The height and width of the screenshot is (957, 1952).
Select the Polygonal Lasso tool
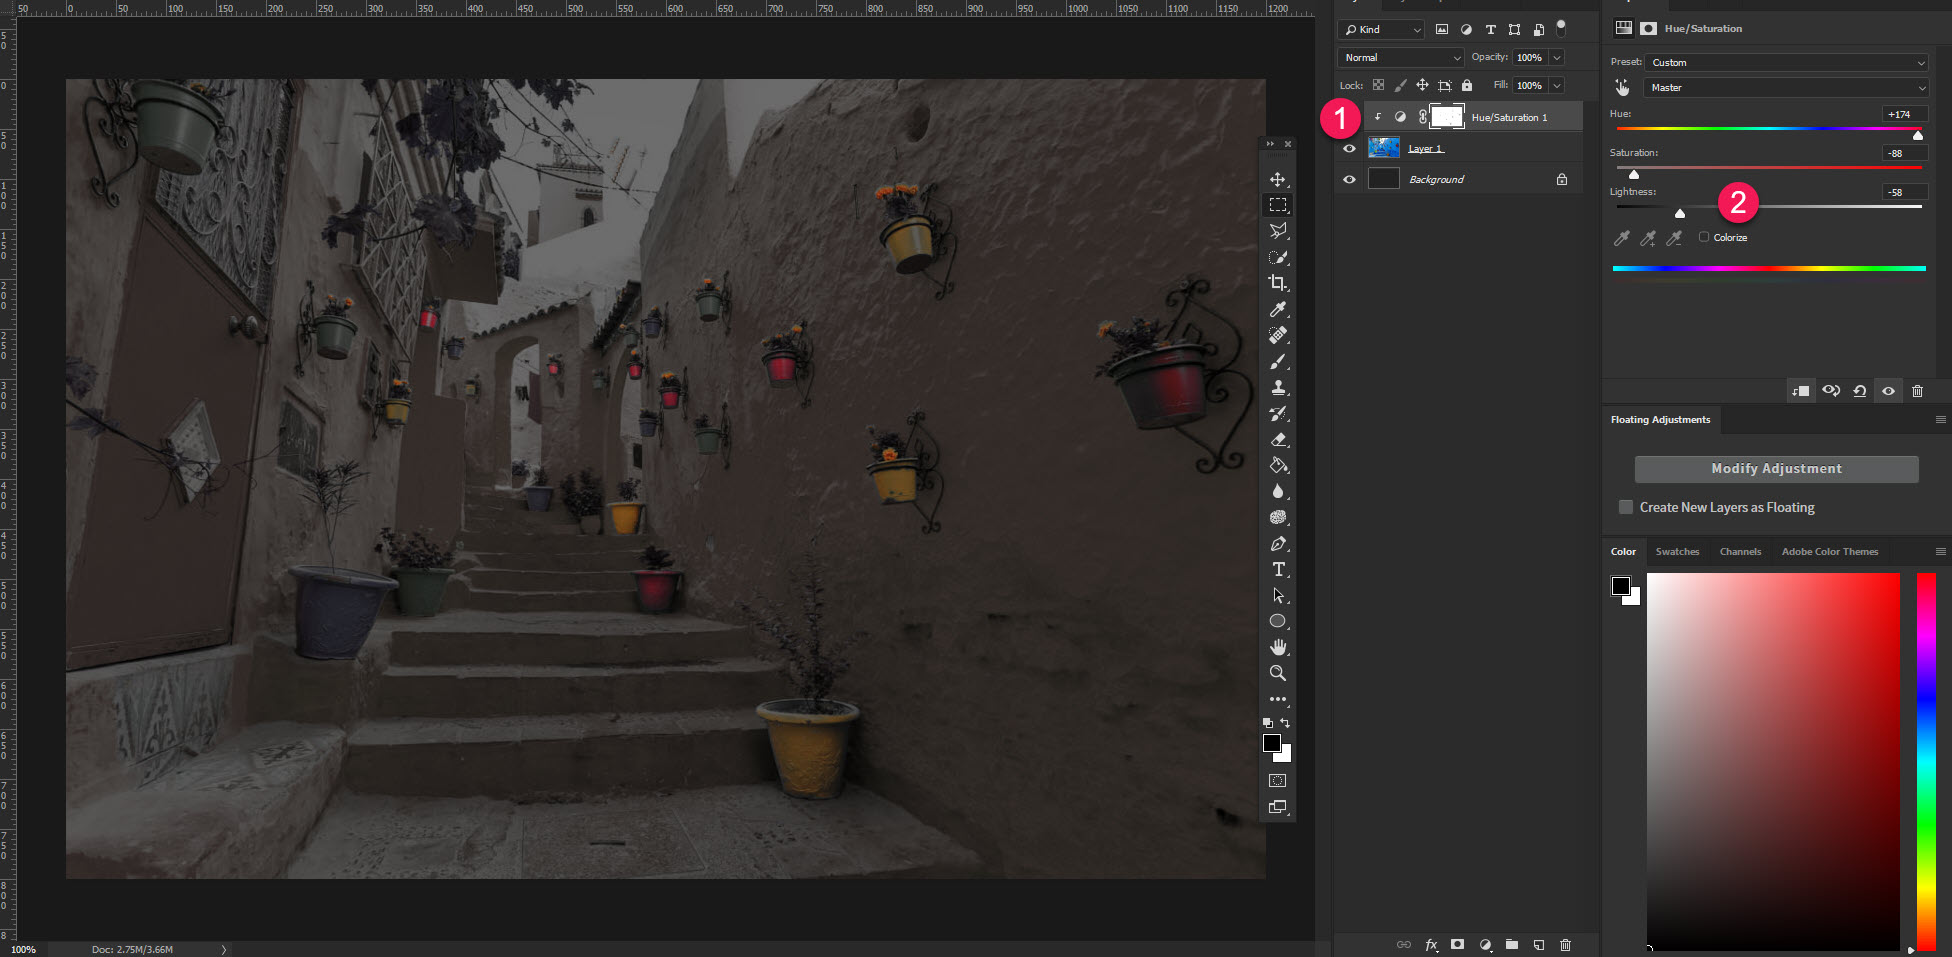1277,231
